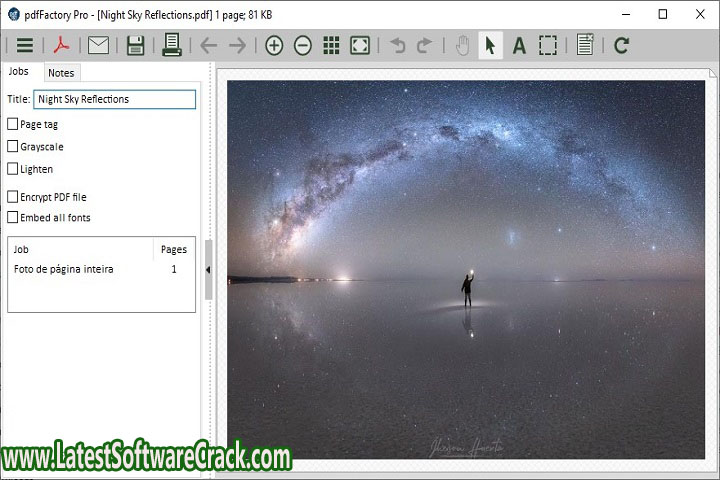This screenshot has height=480, width=720.
Task: Click the Refresh arrow icon
Action: pyautogui.click(x=621, y=45)
